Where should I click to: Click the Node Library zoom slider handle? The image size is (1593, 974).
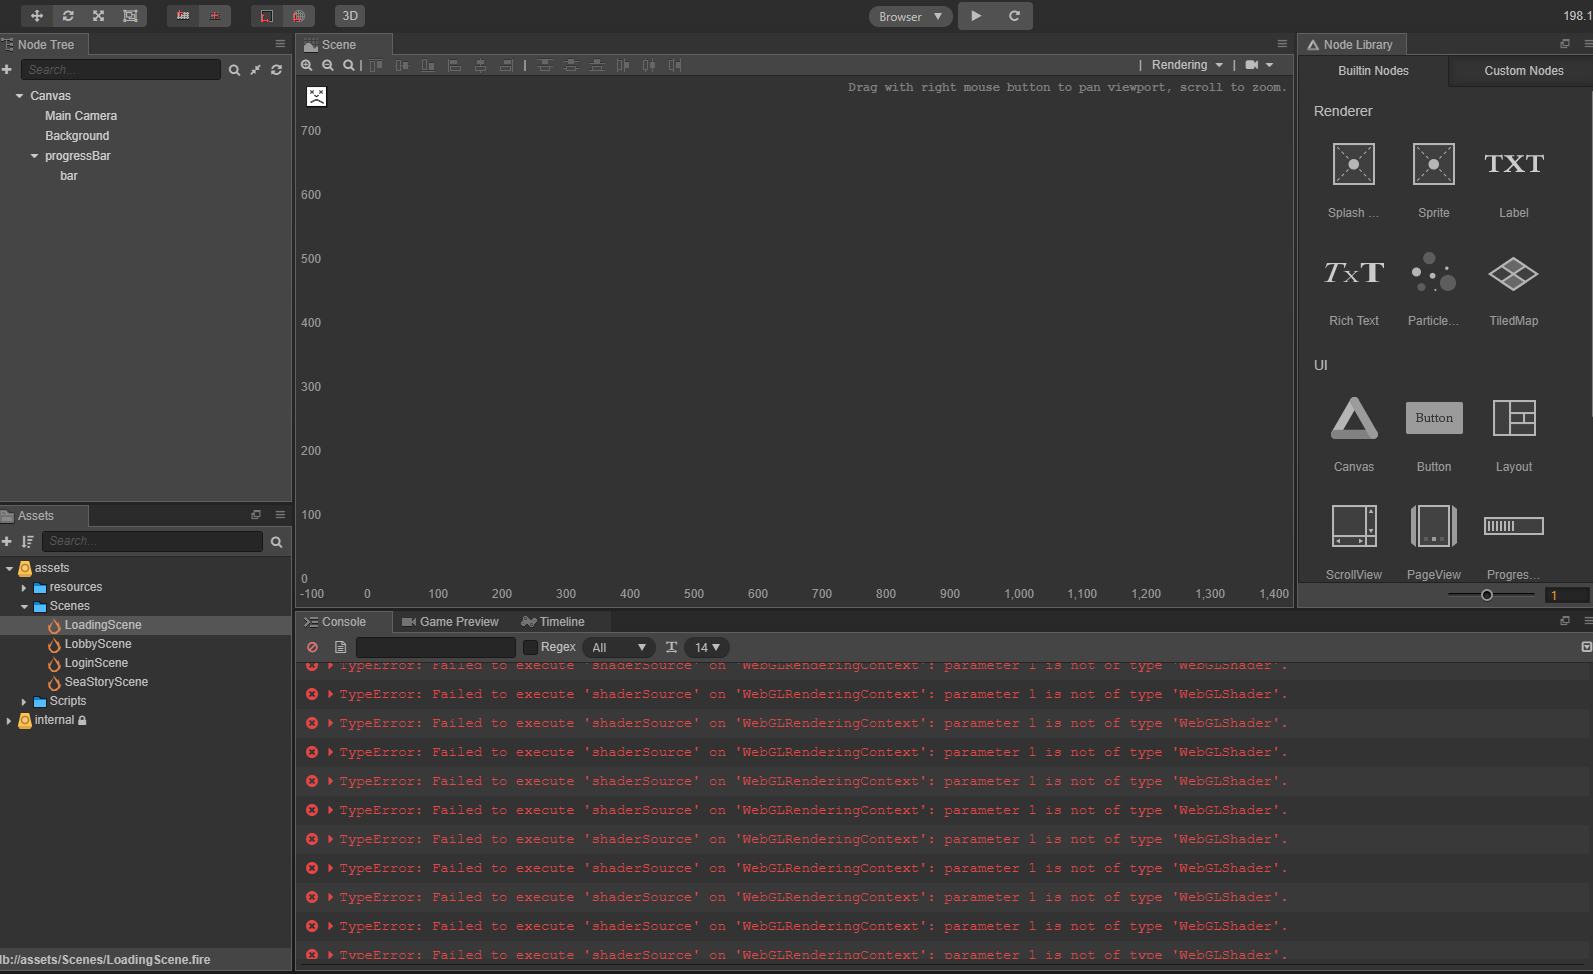(x=1487, y=595)
